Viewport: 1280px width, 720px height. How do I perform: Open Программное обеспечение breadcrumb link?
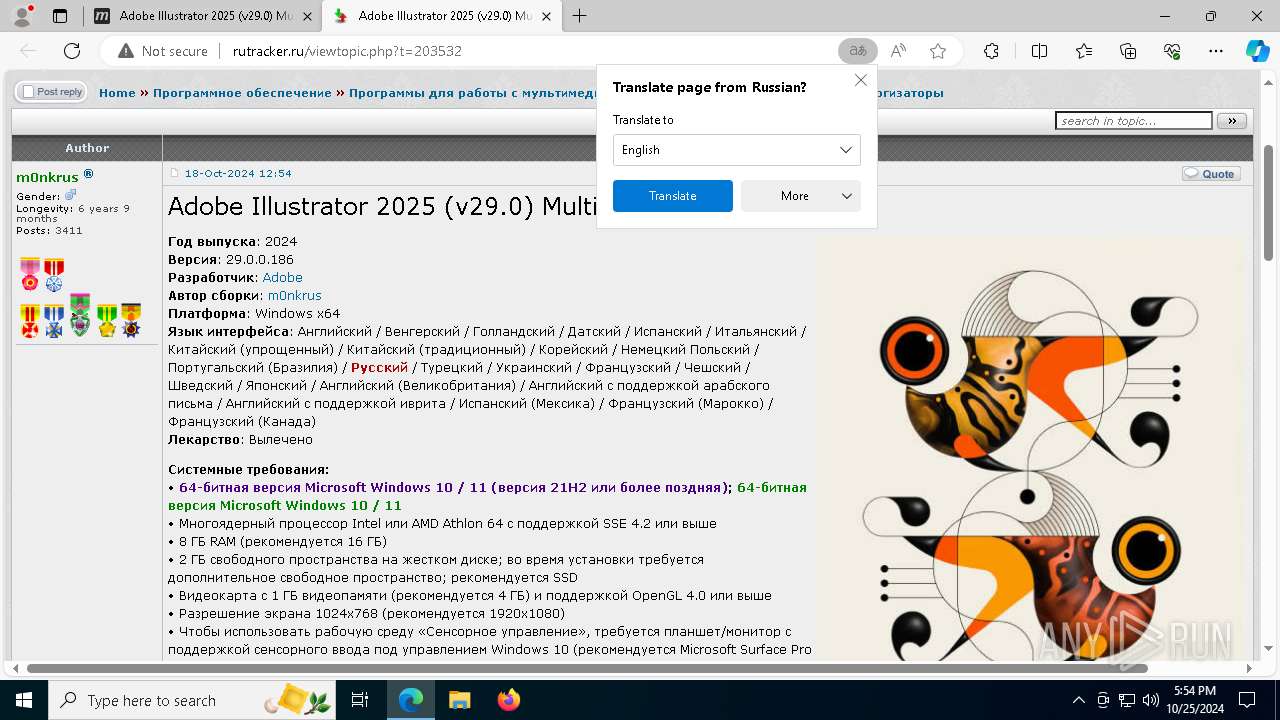[x=242, y=93]
